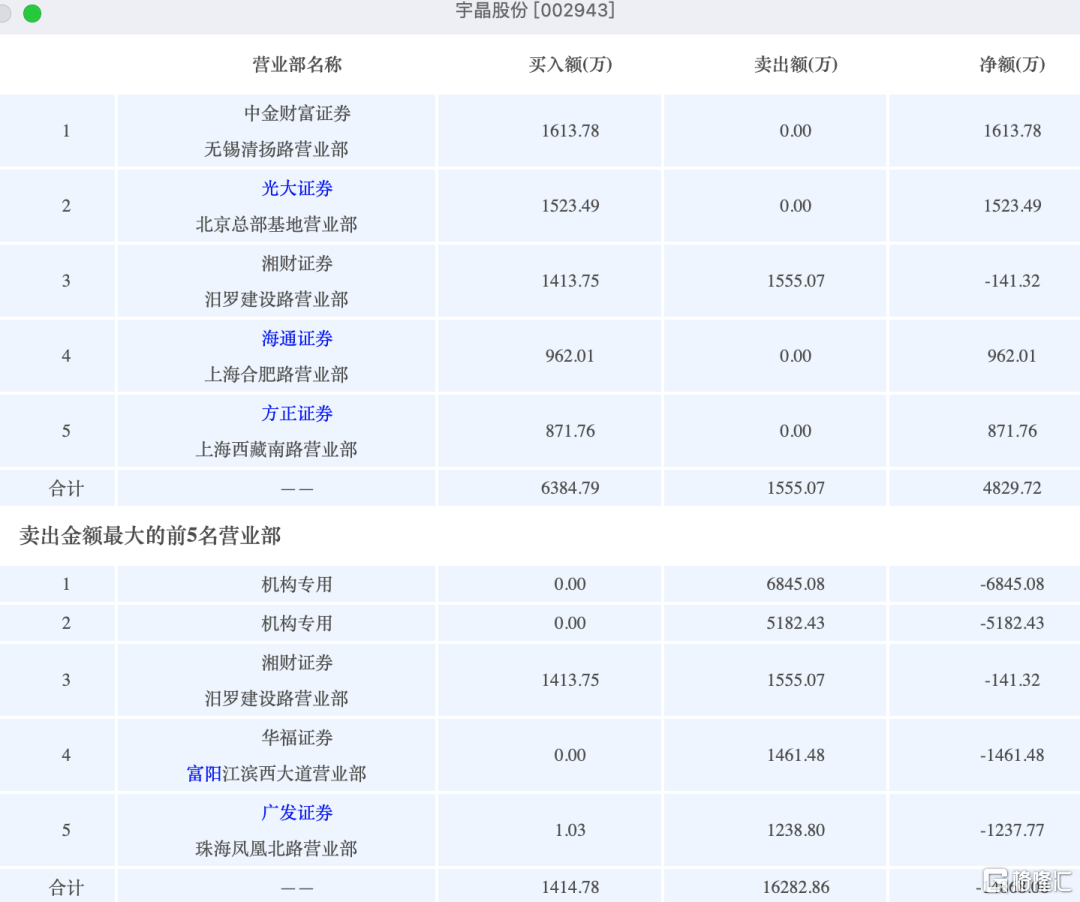Click 北京总部基地营业部 branch text
This screenshot has height=902, width=1080.
coord(276,224)
